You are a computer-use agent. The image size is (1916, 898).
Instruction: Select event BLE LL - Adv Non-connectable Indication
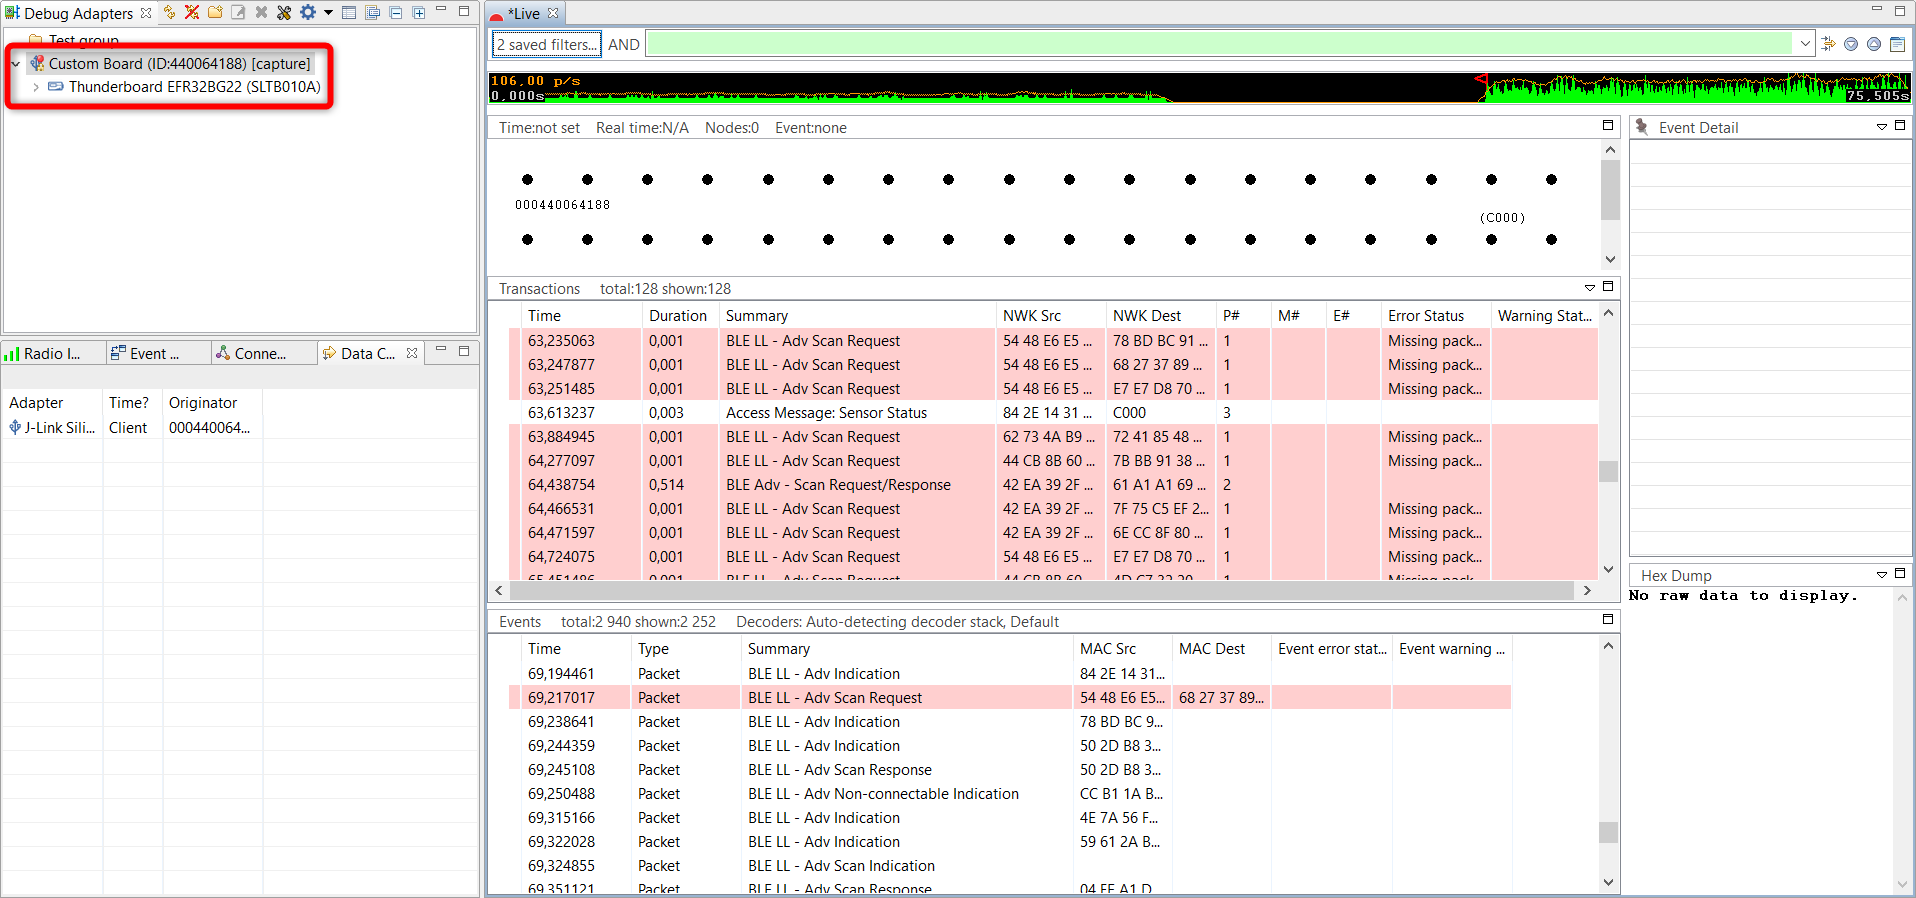[x=1010, y=794]
